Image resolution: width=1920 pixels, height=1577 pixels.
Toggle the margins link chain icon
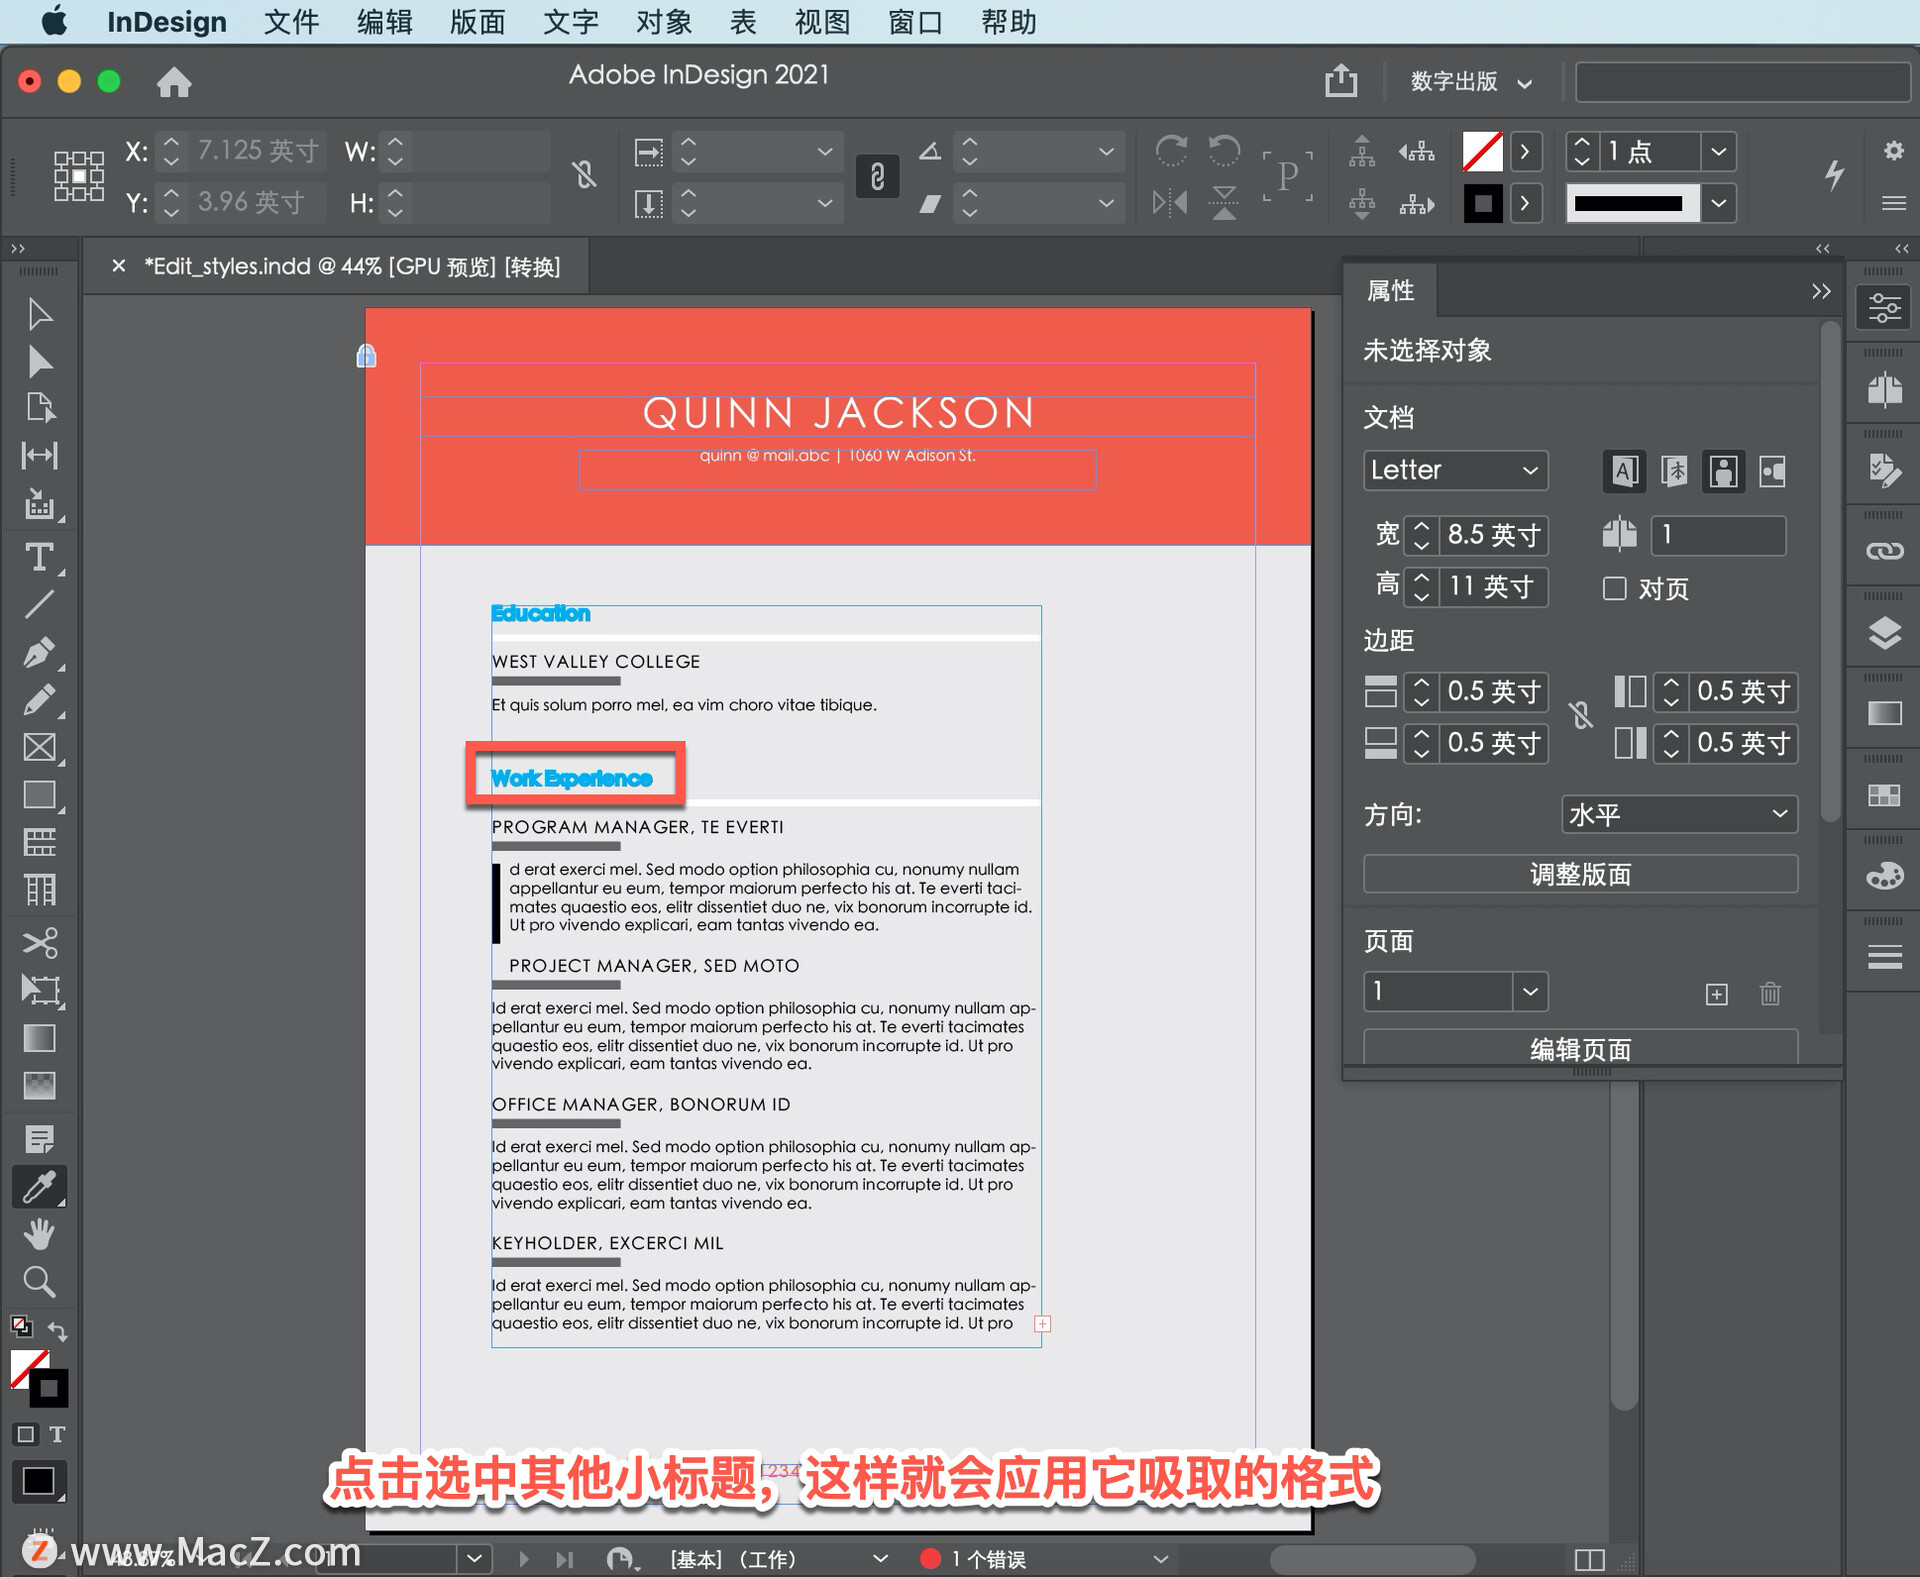coord(1580,716)
